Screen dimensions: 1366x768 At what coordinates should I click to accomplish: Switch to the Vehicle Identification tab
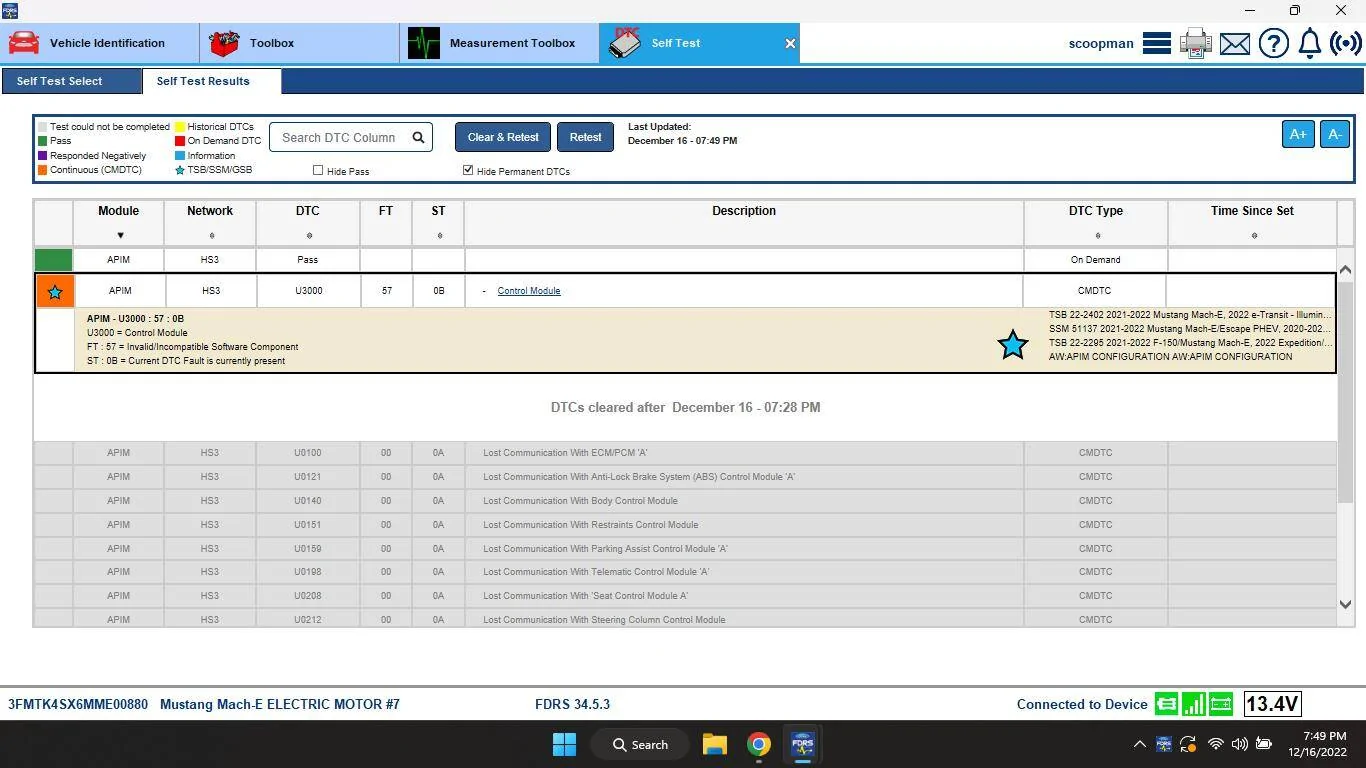click(100, 43)
